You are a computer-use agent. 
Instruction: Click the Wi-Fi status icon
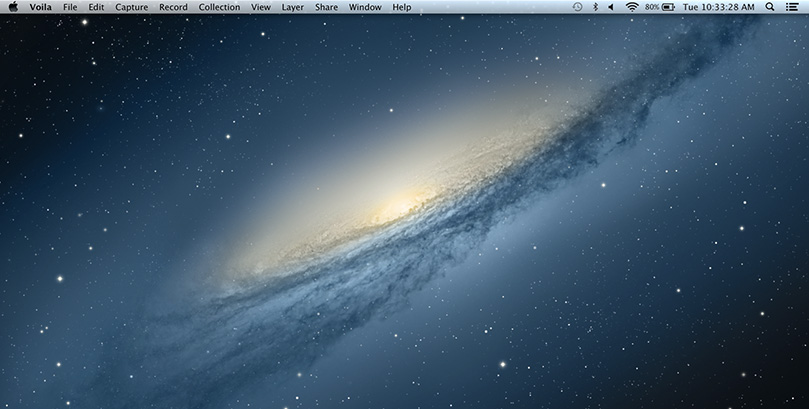coord(632,7)
